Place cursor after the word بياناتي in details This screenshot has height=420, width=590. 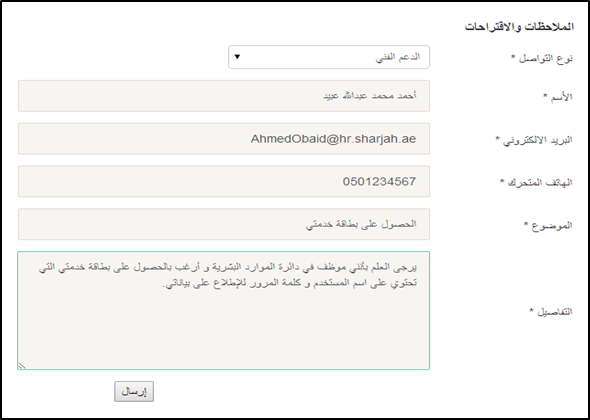click(x=164, y=285)
